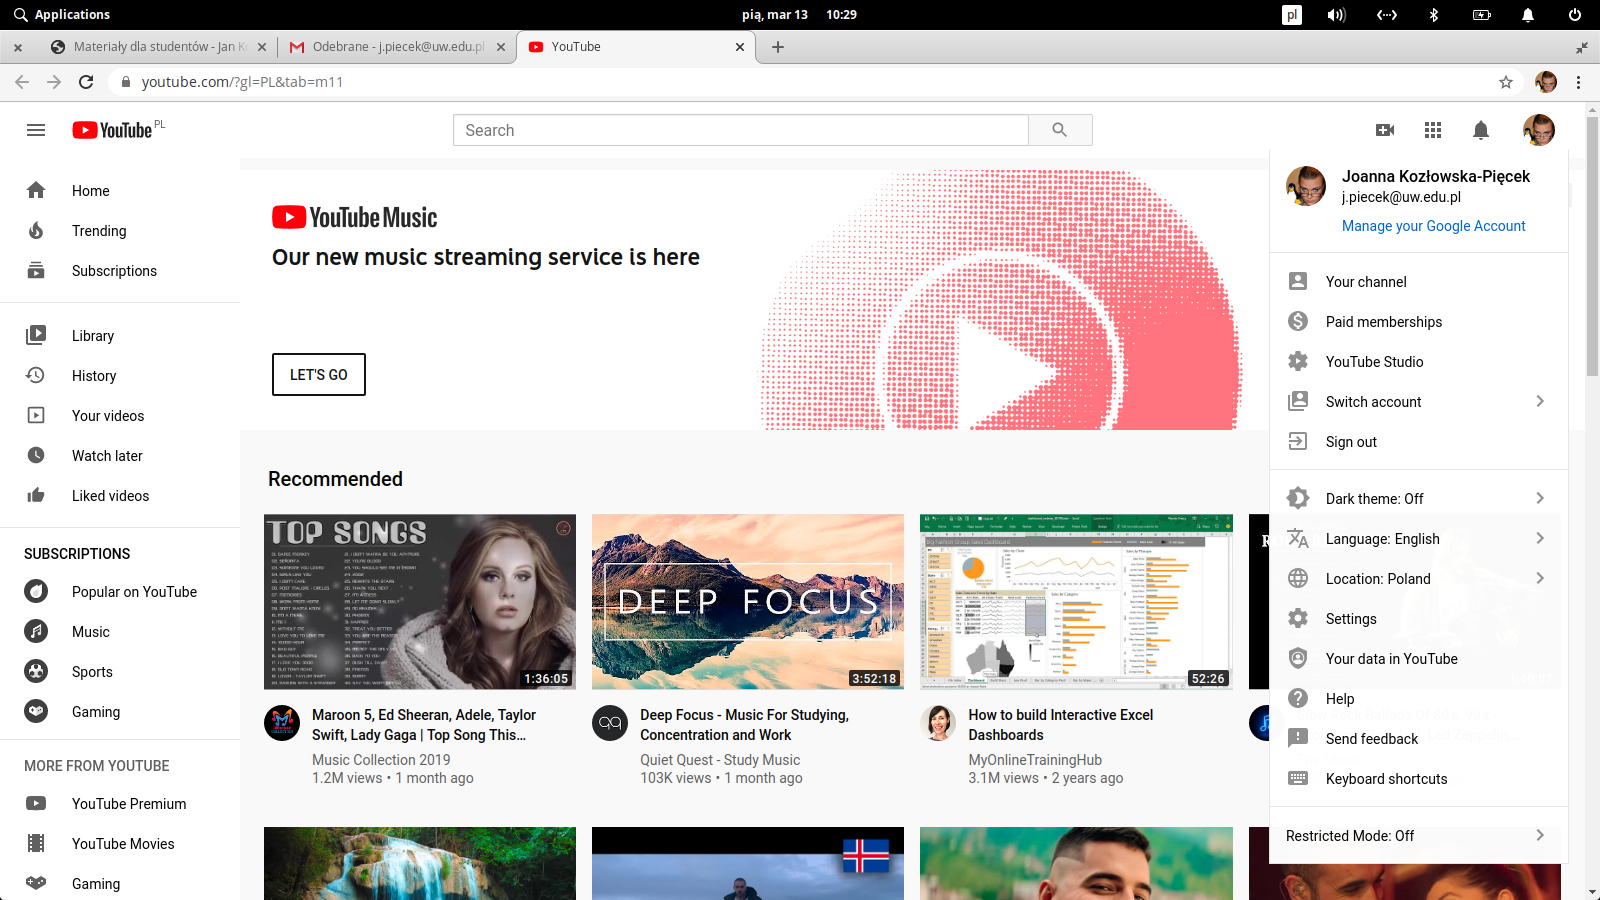
Task: Open Settings from account menu
Action: tap(1419, 618)
